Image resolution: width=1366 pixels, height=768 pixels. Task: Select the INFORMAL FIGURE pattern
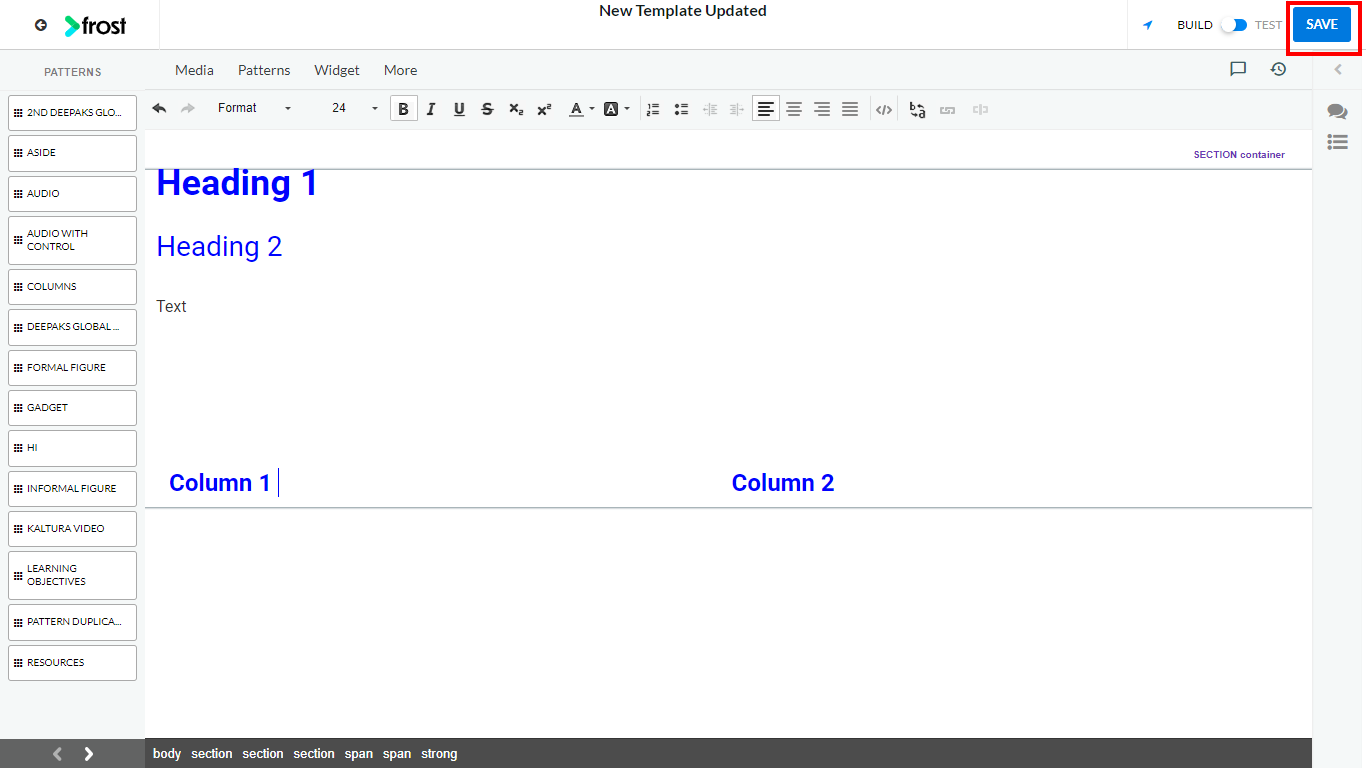point(72,489)
